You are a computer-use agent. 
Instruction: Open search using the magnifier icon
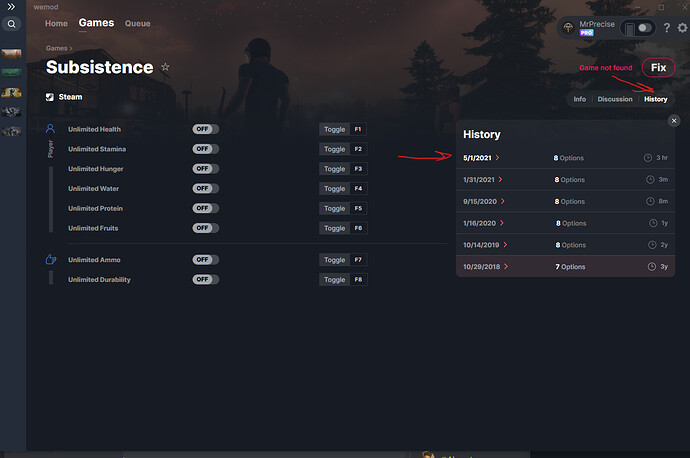12,23
